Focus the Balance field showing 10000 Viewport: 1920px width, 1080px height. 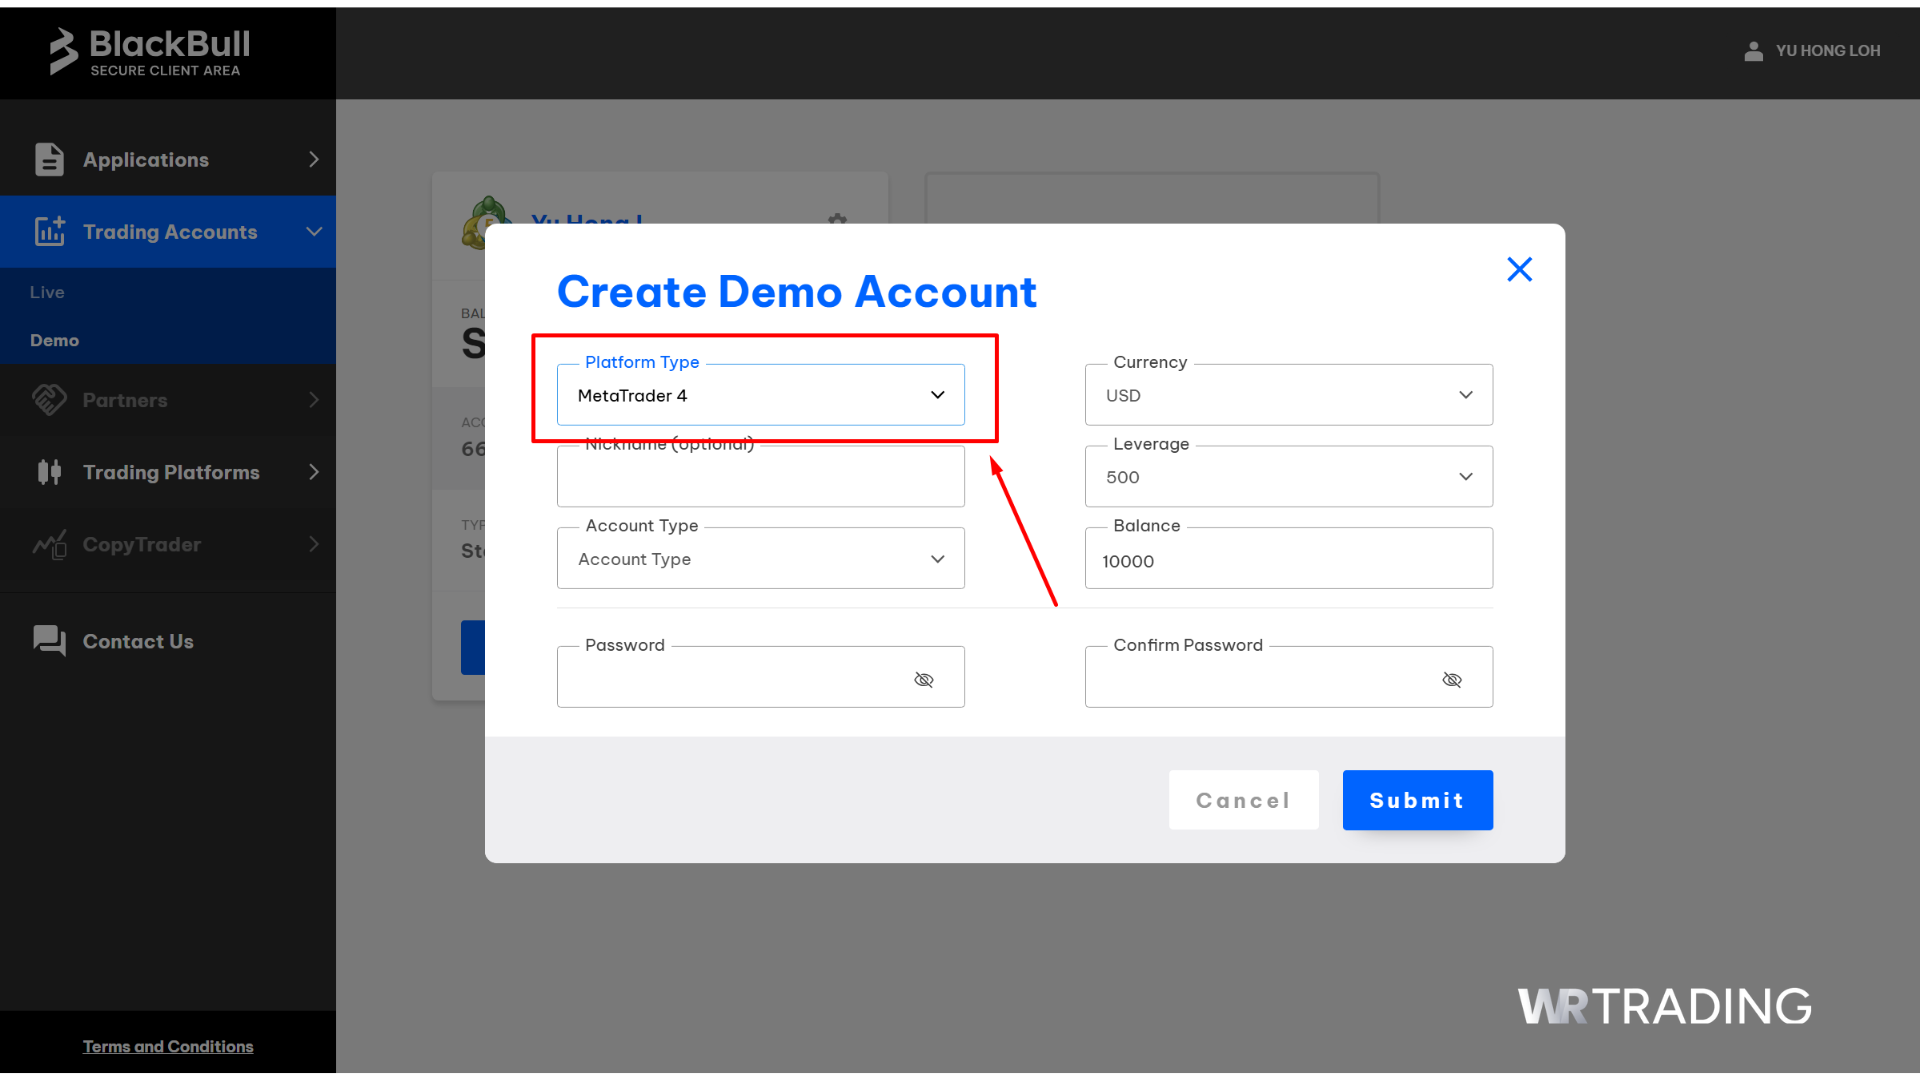click(1288, 559)
